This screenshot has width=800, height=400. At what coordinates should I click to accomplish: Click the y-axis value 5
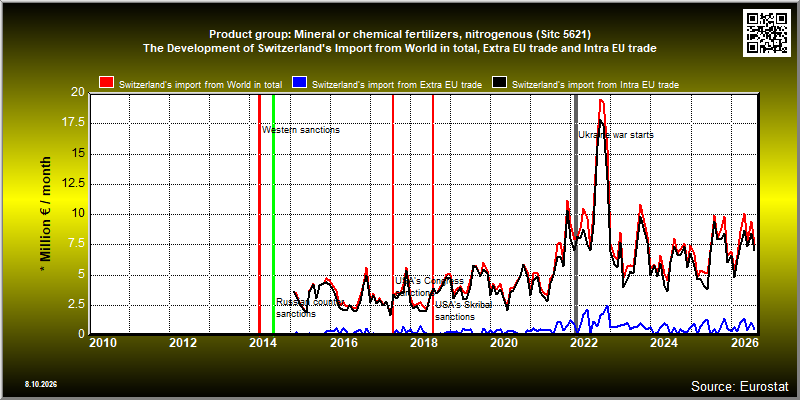click(x=81, y=274)
